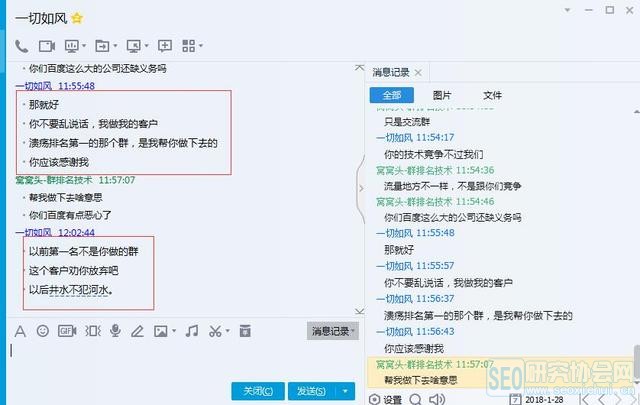This screenshot has width=640, height=405.
Task: Click the scissors screenshot icon
Action: [215, 331]
